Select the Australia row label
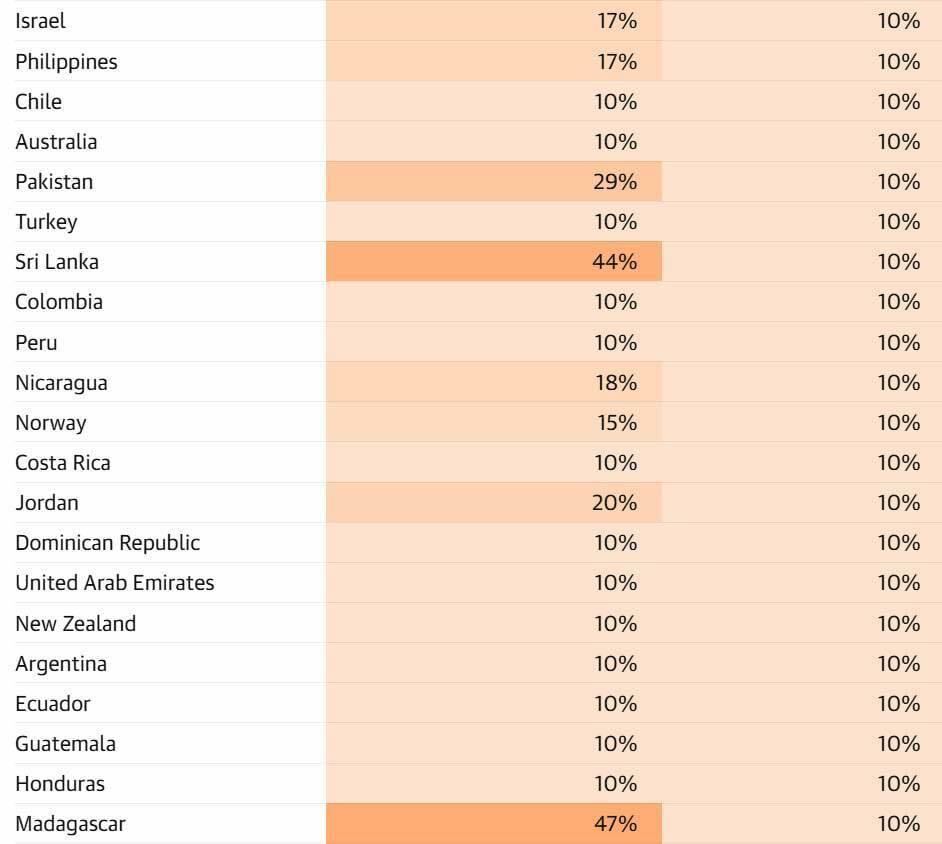 tap(56, 142)
